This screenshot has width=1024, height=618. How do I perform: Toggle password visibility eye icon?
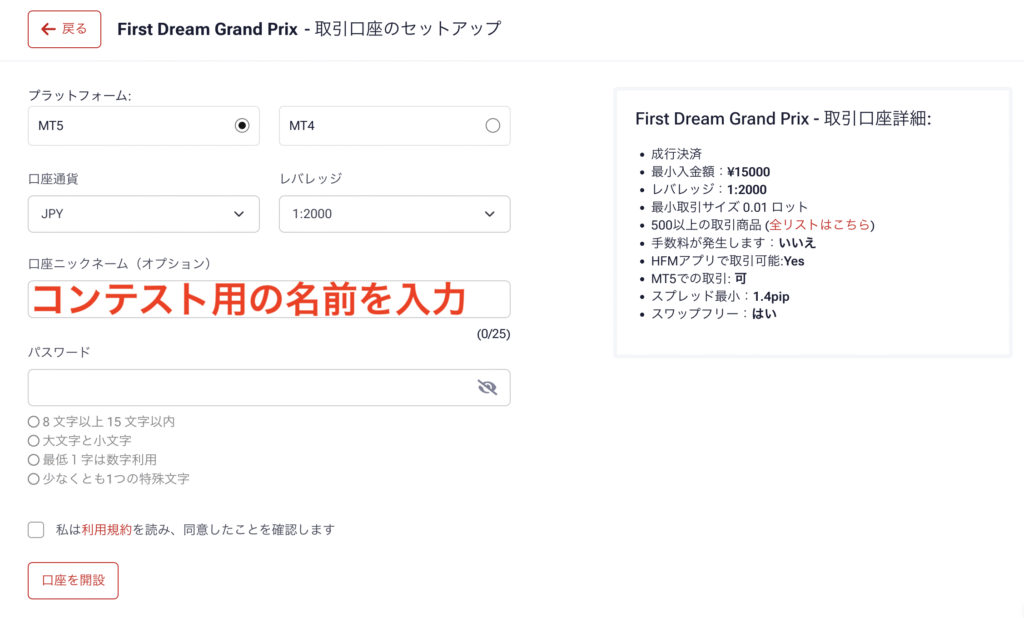(487, 388)
